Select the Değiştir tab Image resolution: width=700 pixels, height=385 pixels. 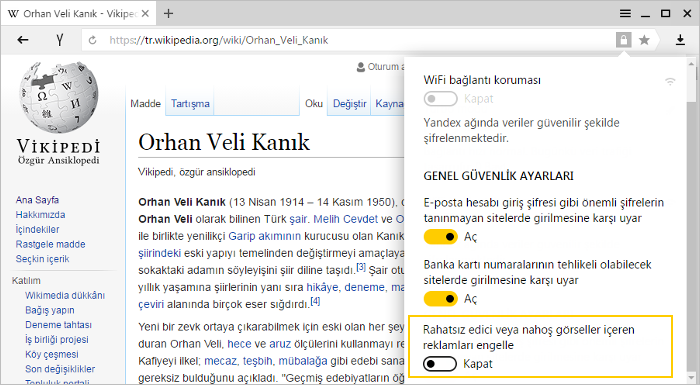350,103
